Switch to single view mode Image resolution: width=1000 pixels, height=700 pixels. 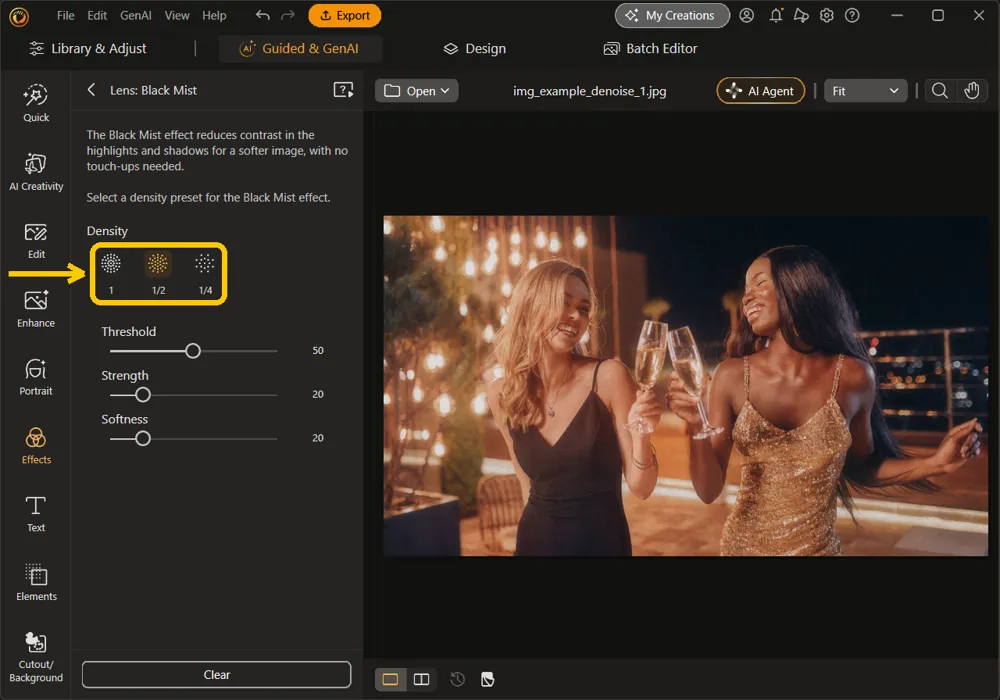[x=390, y=679]
